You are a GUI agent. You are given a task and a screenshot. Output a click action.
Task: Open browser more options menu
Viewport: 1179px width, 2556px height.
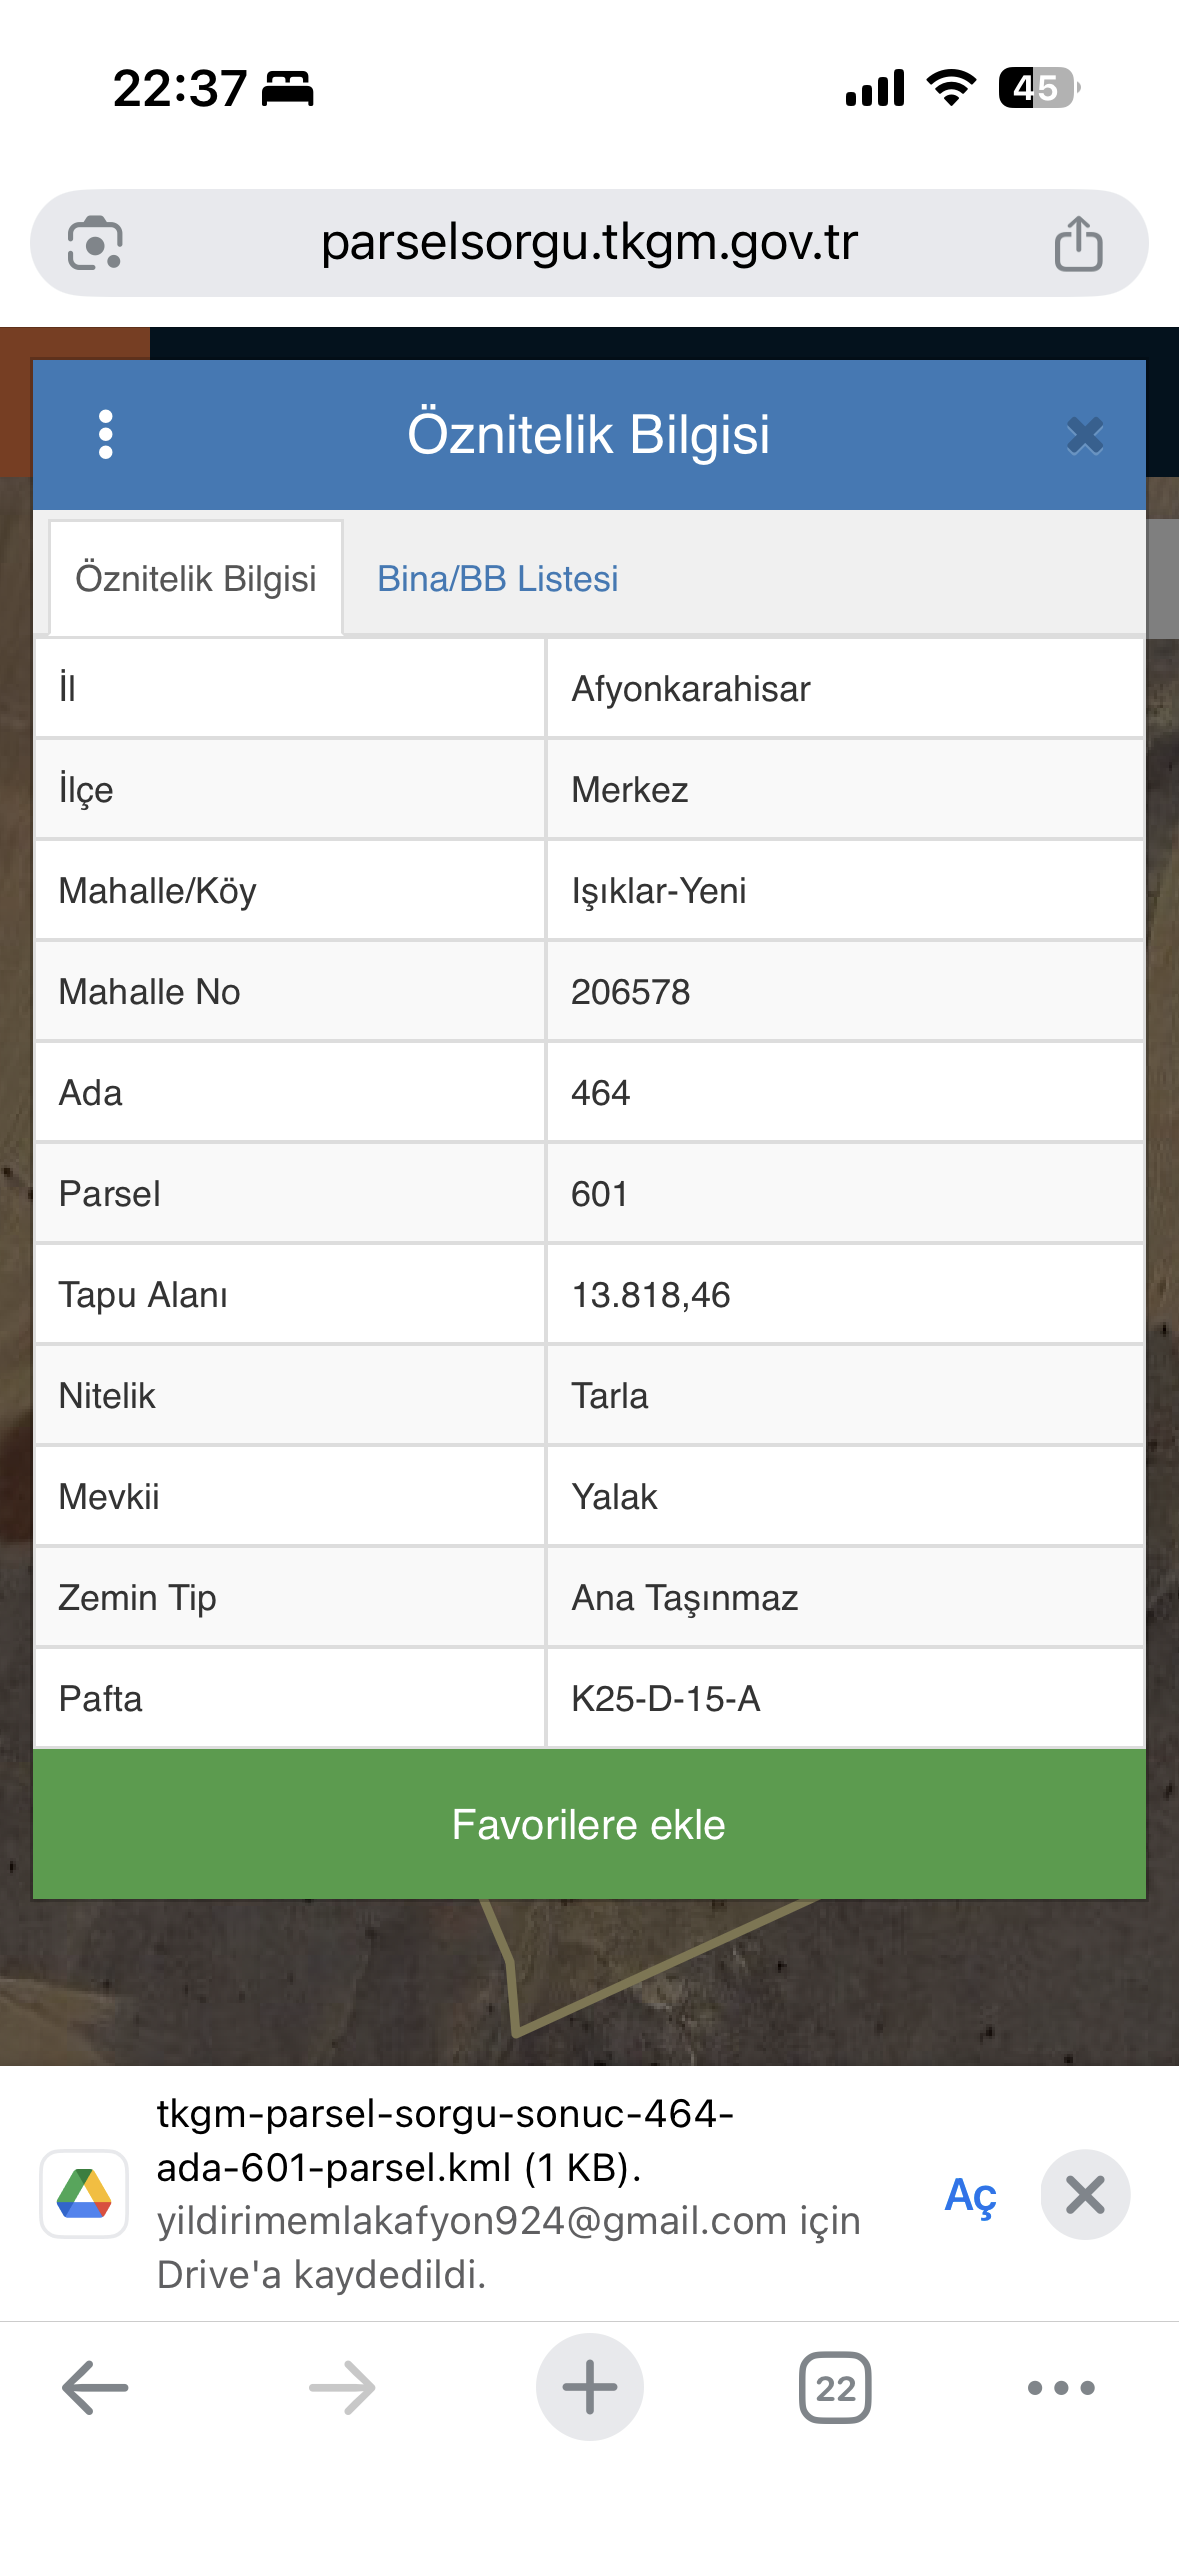coord(1061,2387)
